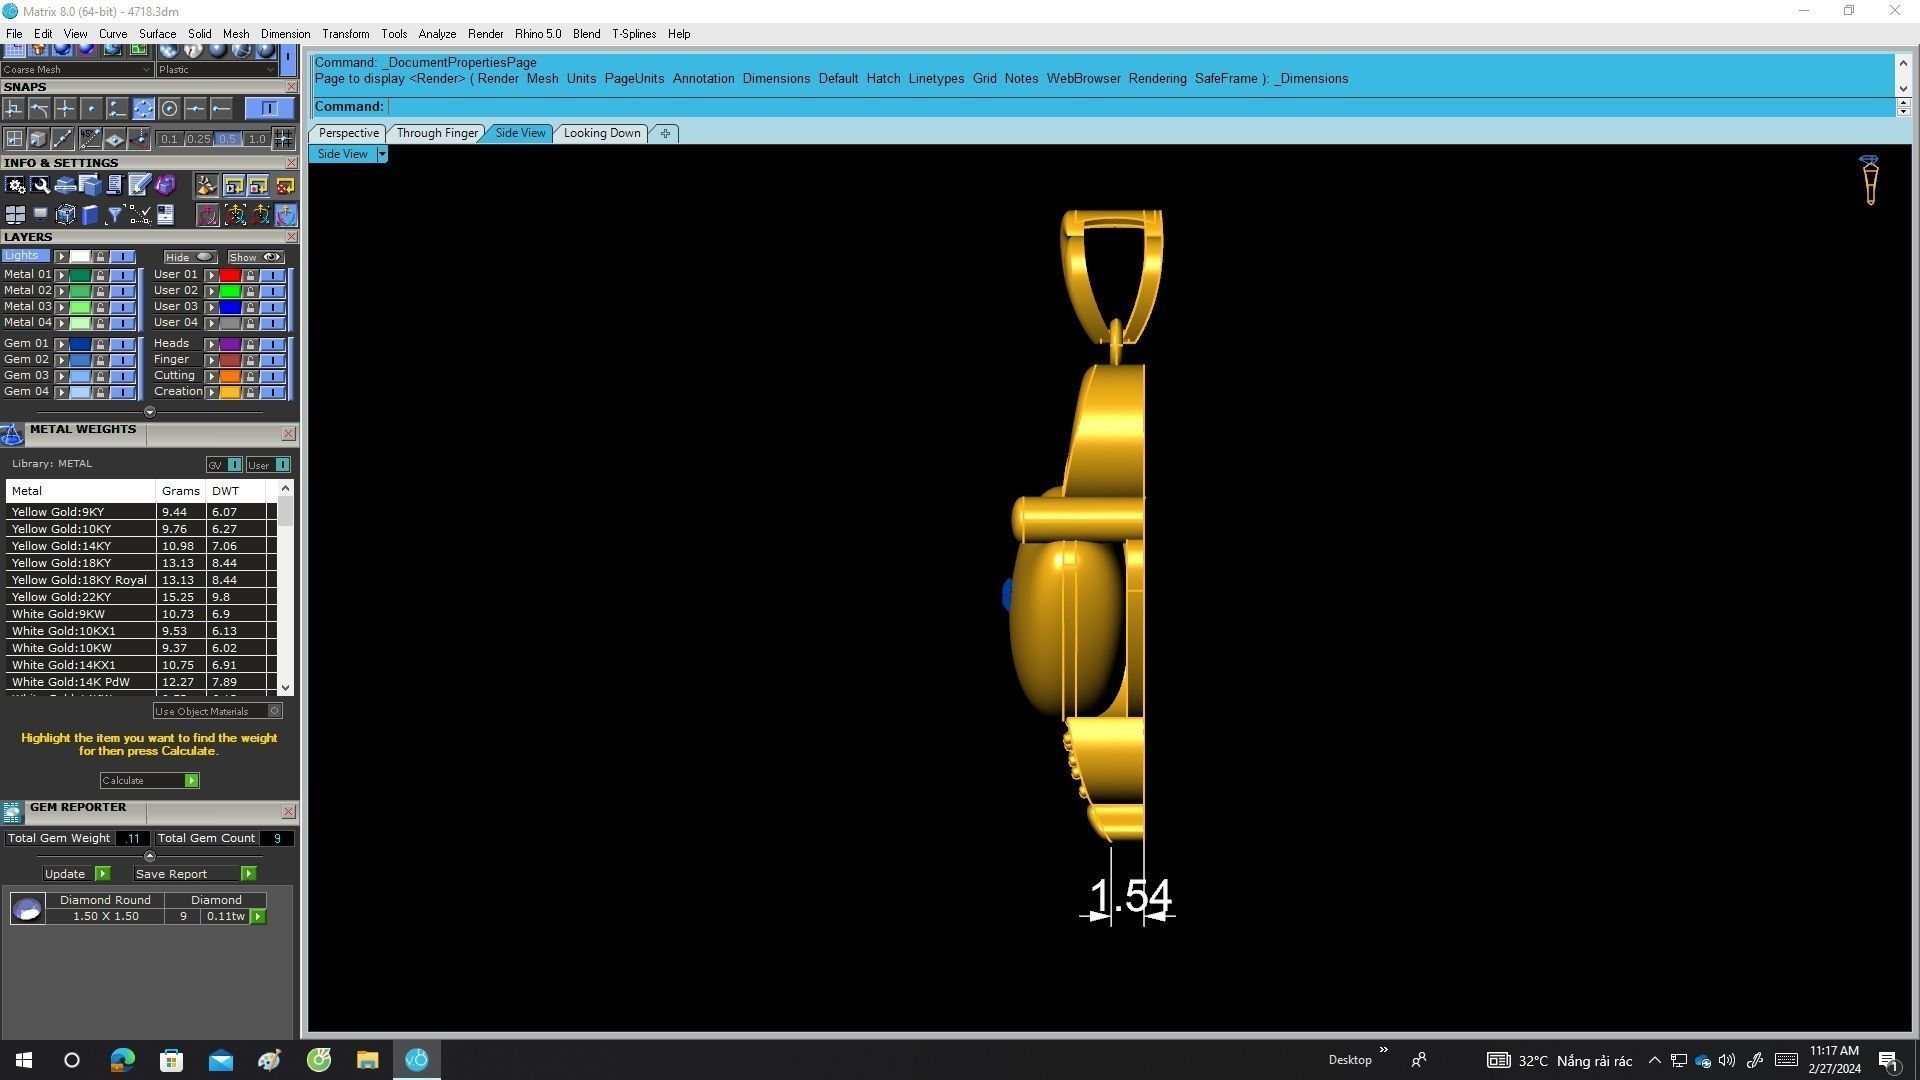
Task: Unlock toggle for the Gem 02 layer
Action: tap(100, 360)
